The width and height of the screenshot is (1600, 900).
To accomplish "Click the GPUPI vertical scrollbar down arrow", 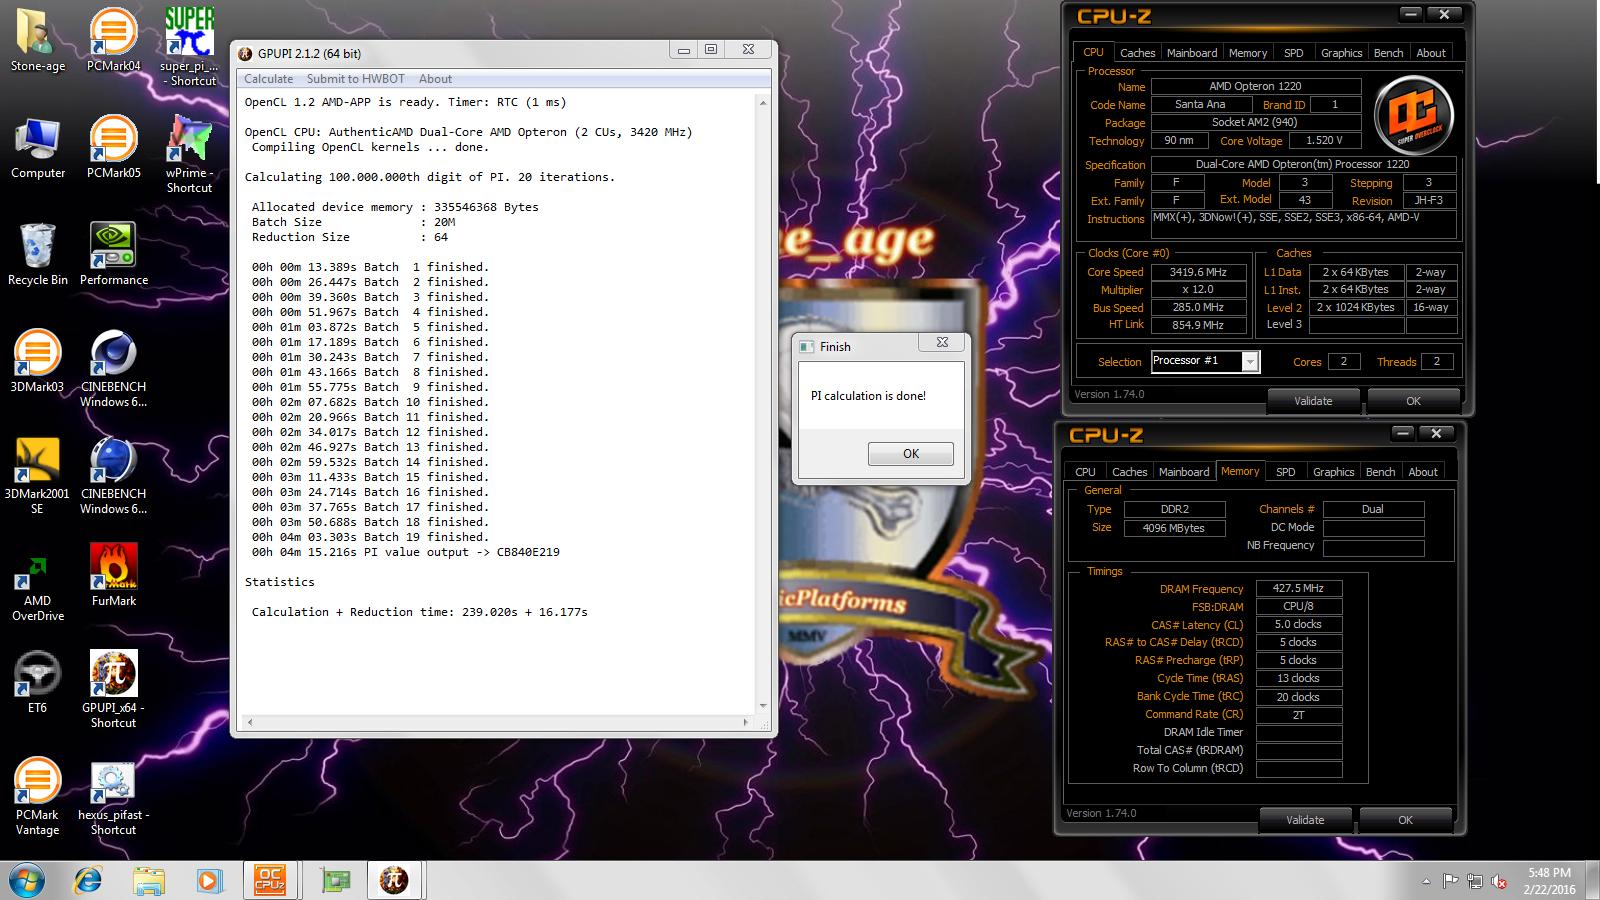I will [x=763, y=706].
